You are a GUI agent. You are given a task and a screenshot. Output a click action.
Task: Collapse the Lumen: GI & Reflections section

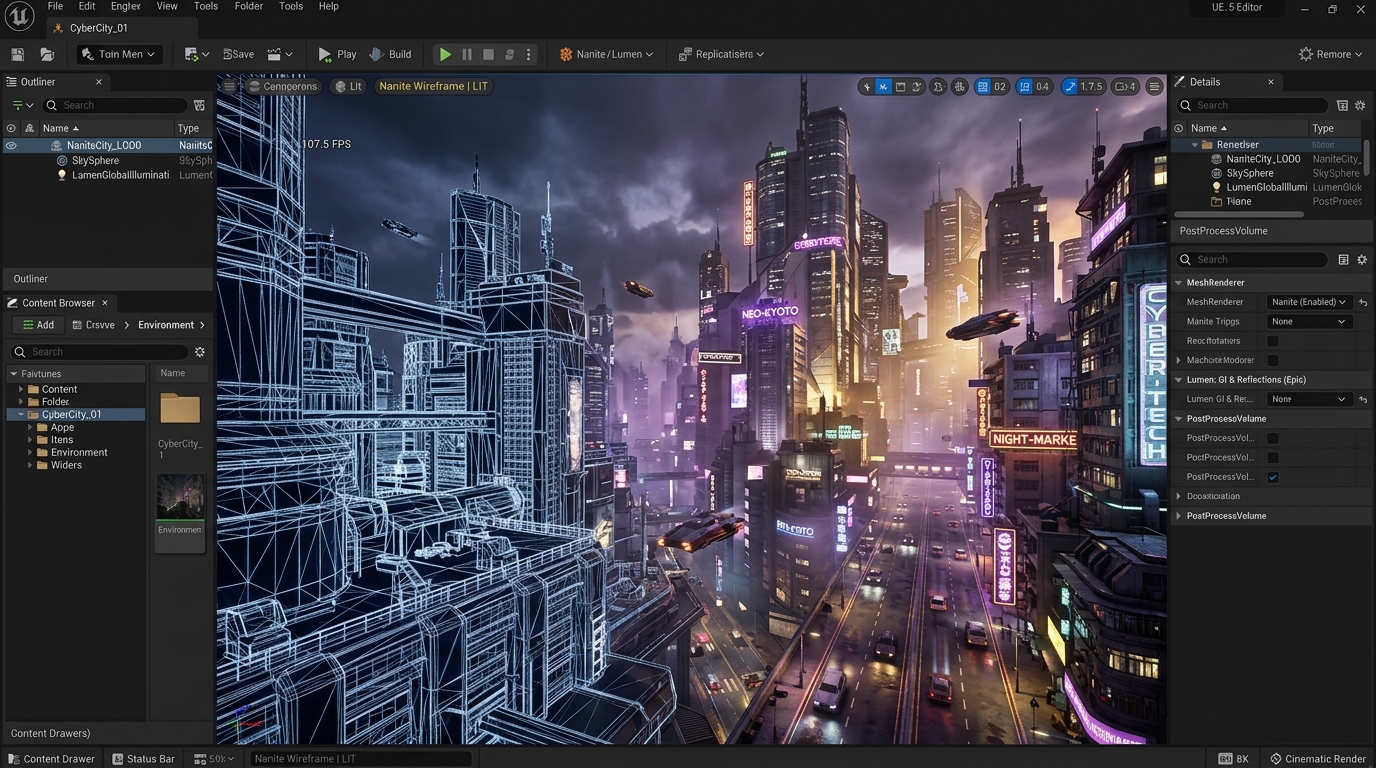tap(1179, 380)
